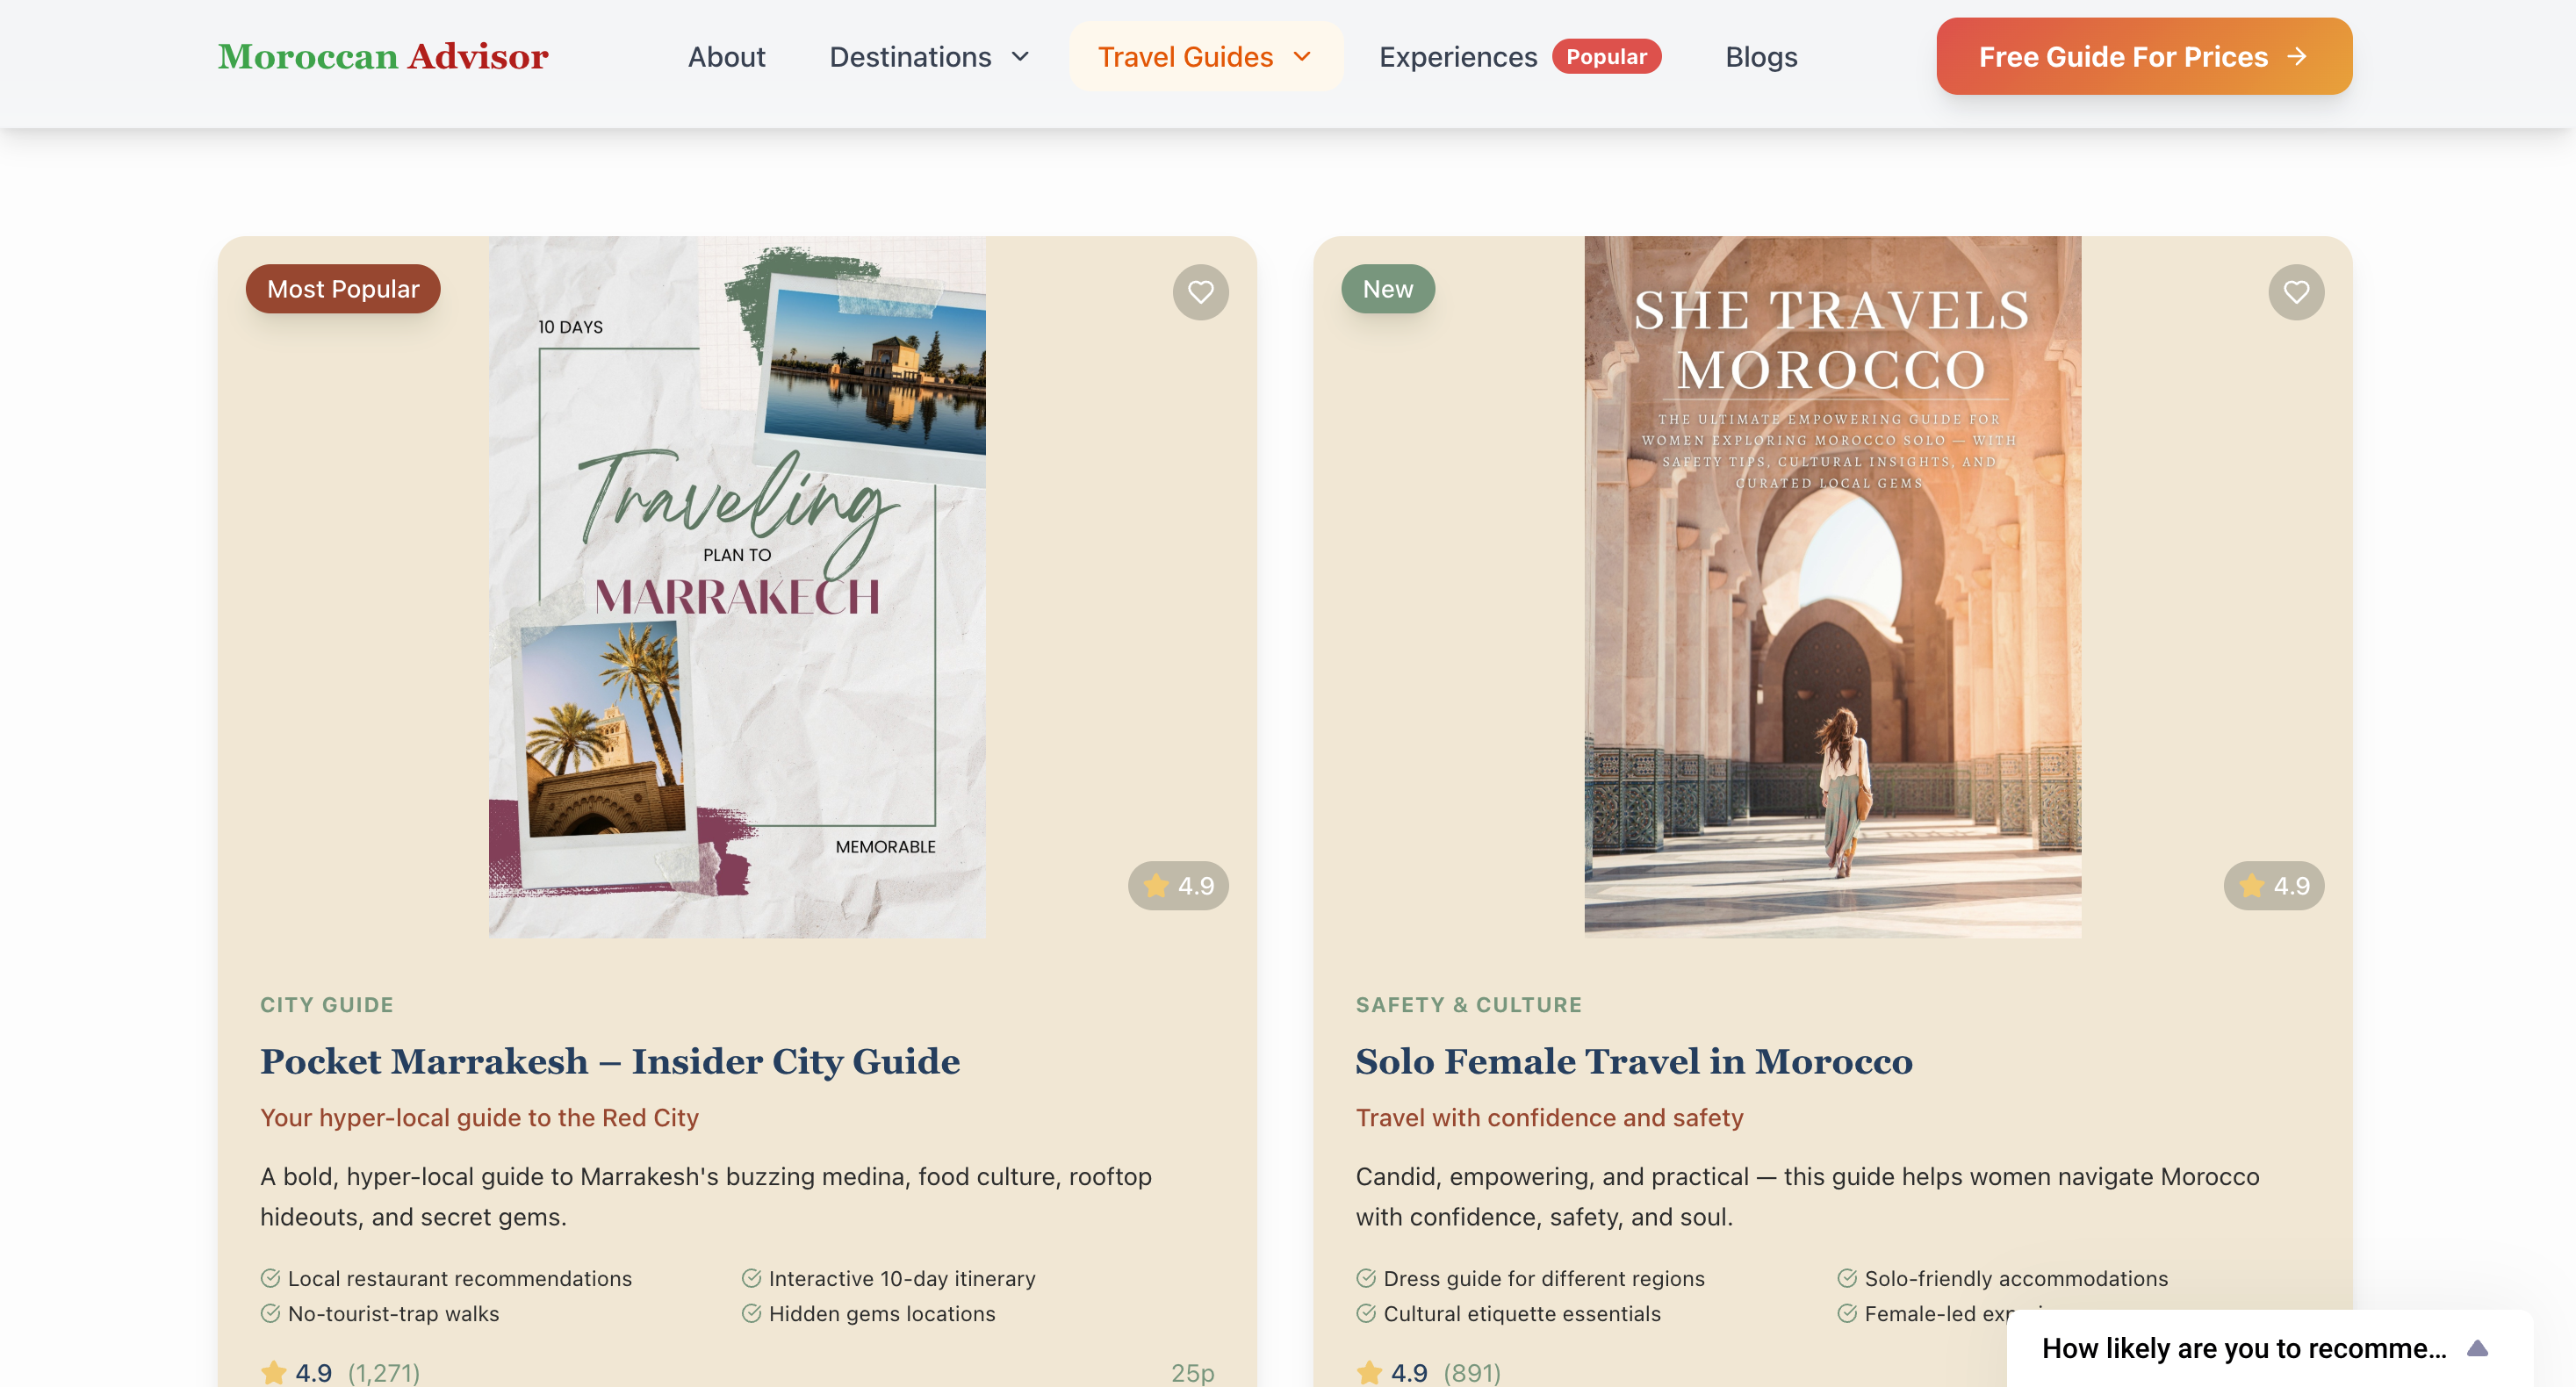Click the star next to the 1,271 review rating
Screen dimensions: 2576x1387
[x=272, y=1372]
